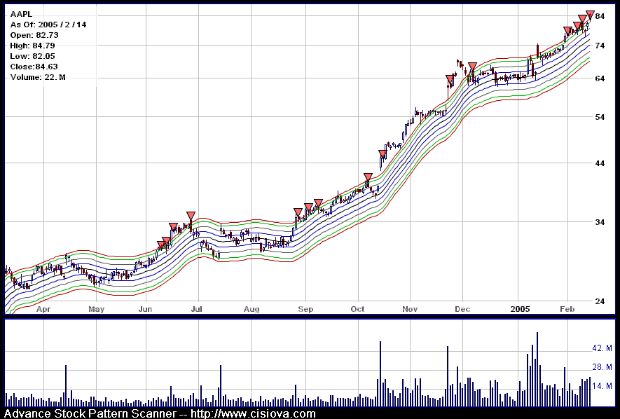The height and width of the screenshot is (419, 620).
Task: Select the Oct month label
Action: pos(358,309)
